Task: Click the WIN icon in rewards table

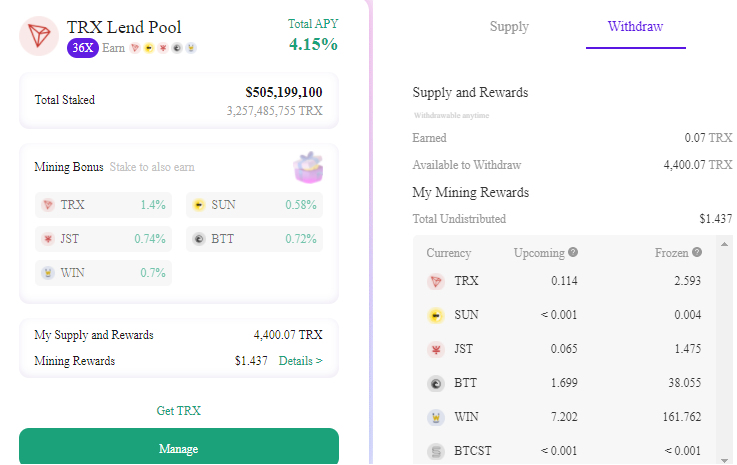Action: [x=436, y=418]
